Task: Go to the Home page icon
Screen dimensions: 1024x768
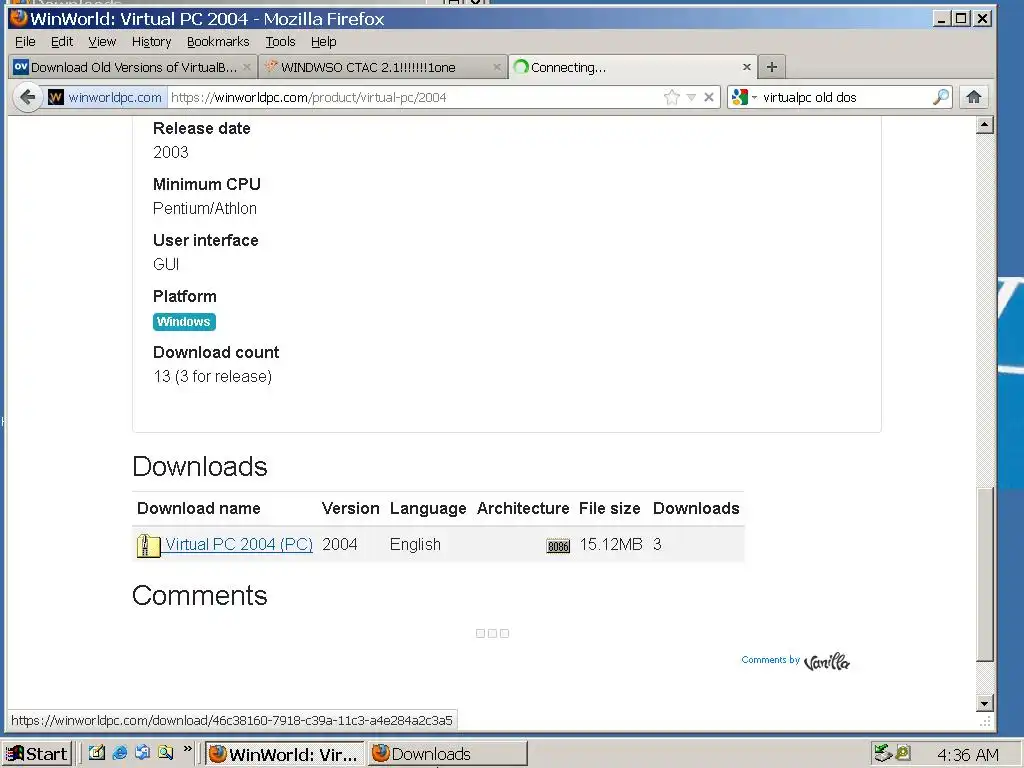Action: [x=974, y=97]
